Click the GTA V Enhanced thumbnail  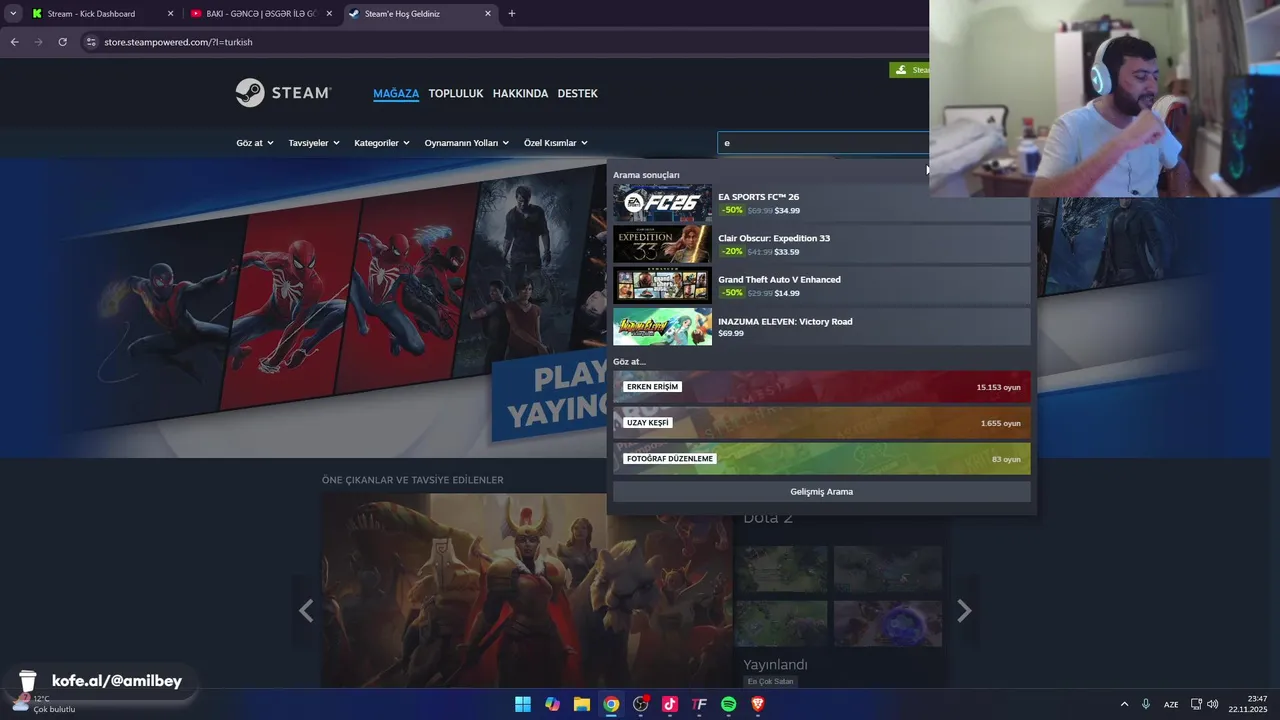662,285
